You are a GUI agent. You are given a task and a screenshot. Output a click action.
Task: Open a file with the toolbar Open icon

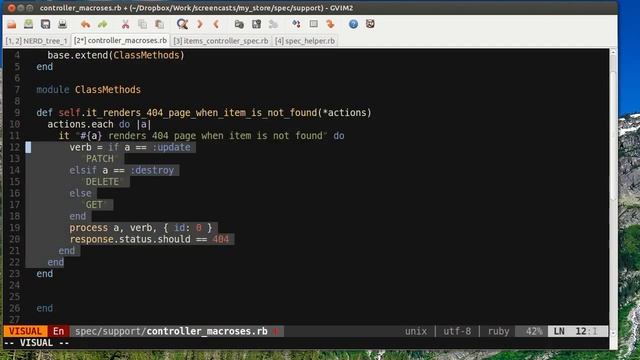pyautogui.click(x=12, y=24)
